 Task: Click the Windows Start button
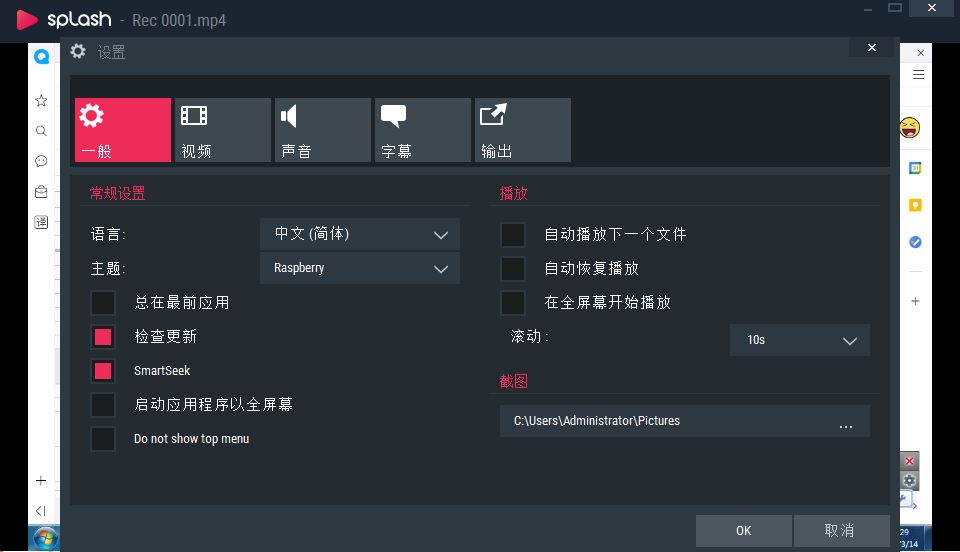click(45, 539)
